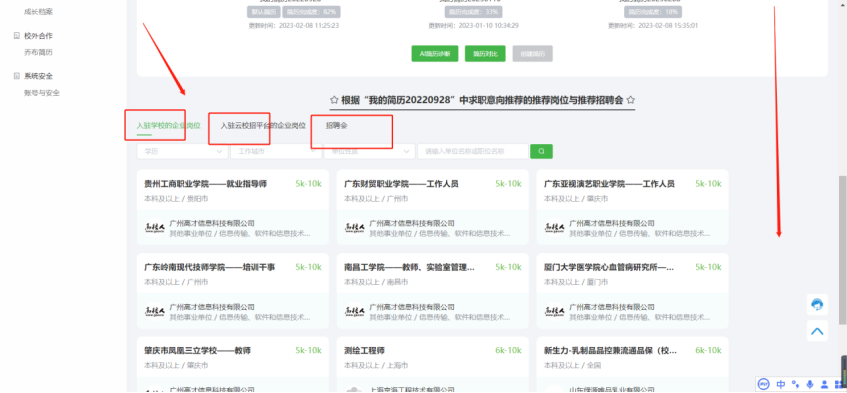
Task: Switch to 招聘会 tab
Action: [x=337, y=125]
